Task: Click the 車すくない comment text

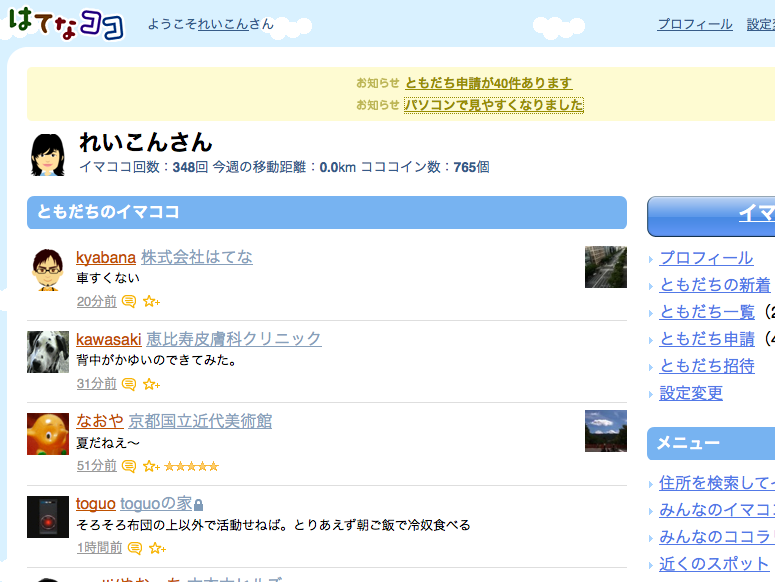Action: pyautogui.click(x=108, y=278)
